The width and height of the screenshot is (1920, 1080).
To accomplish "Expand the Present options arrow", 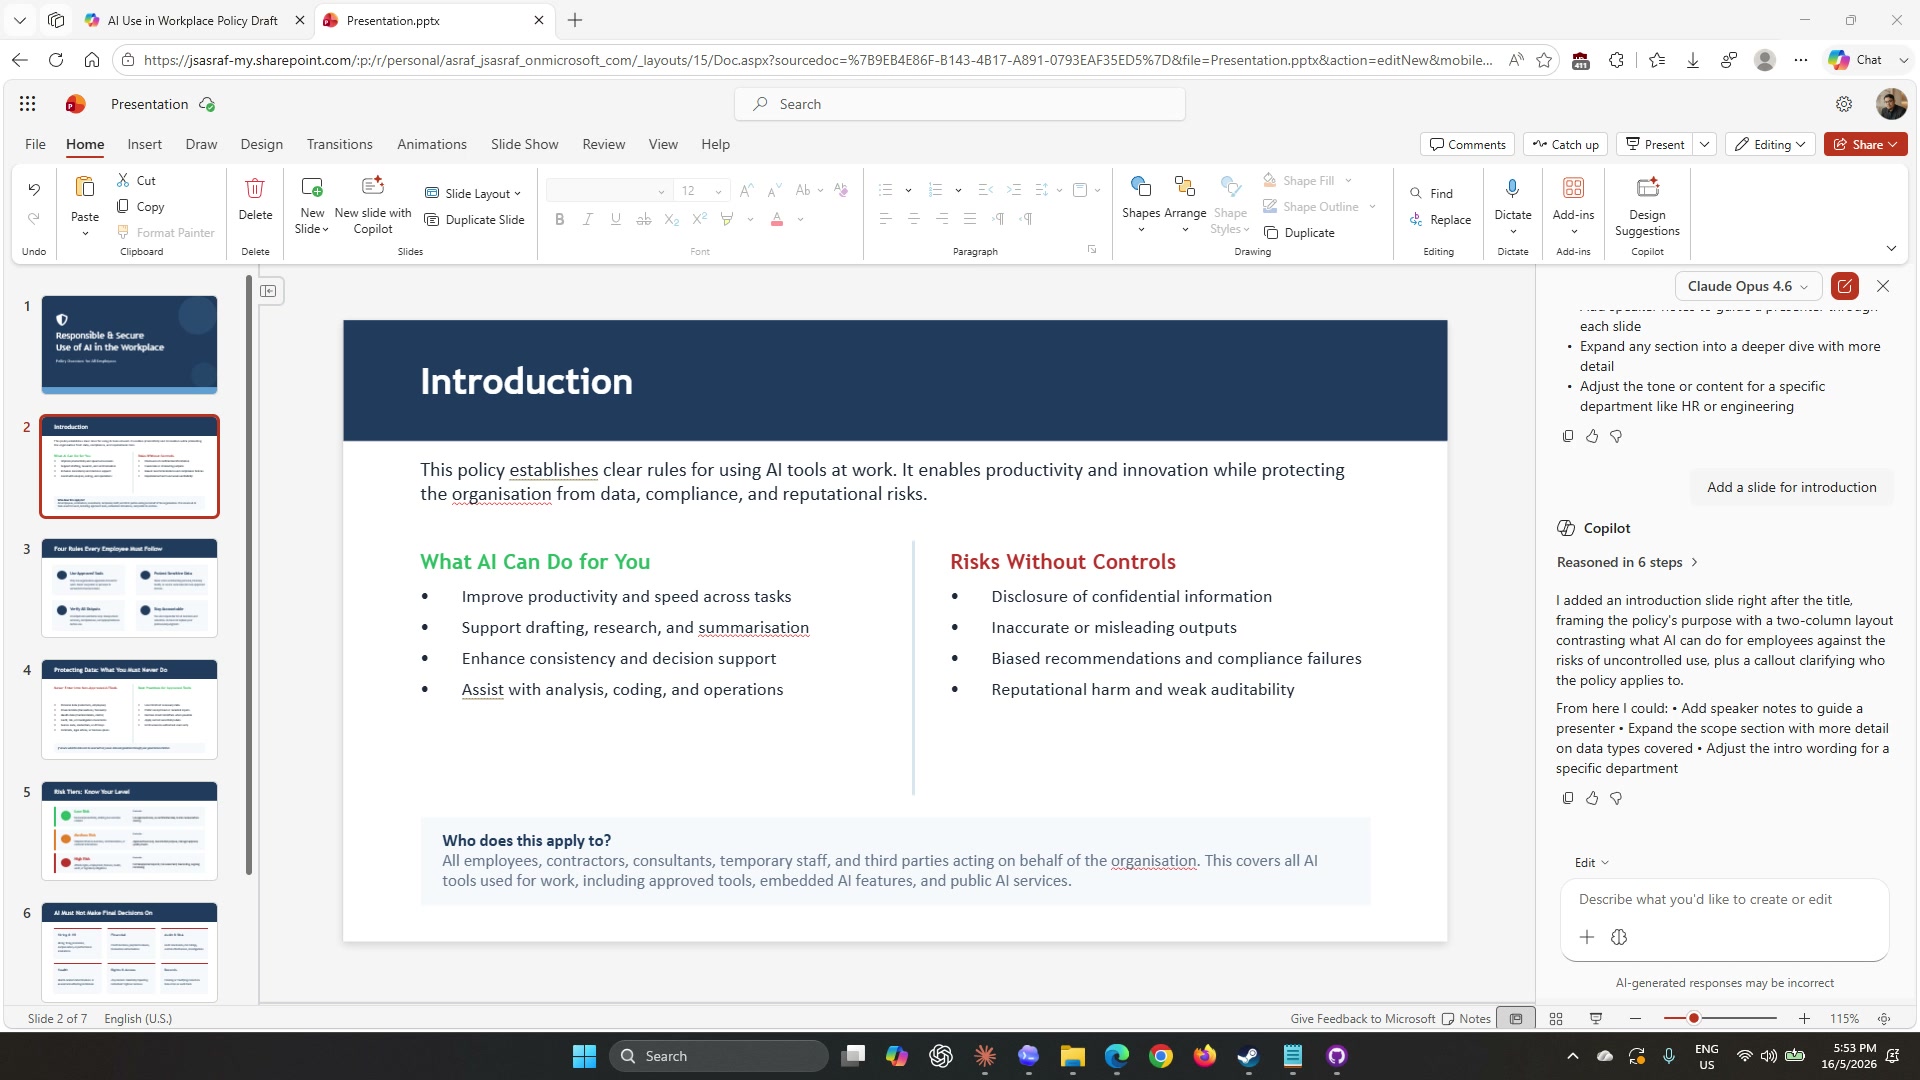I will (1705, 144).
